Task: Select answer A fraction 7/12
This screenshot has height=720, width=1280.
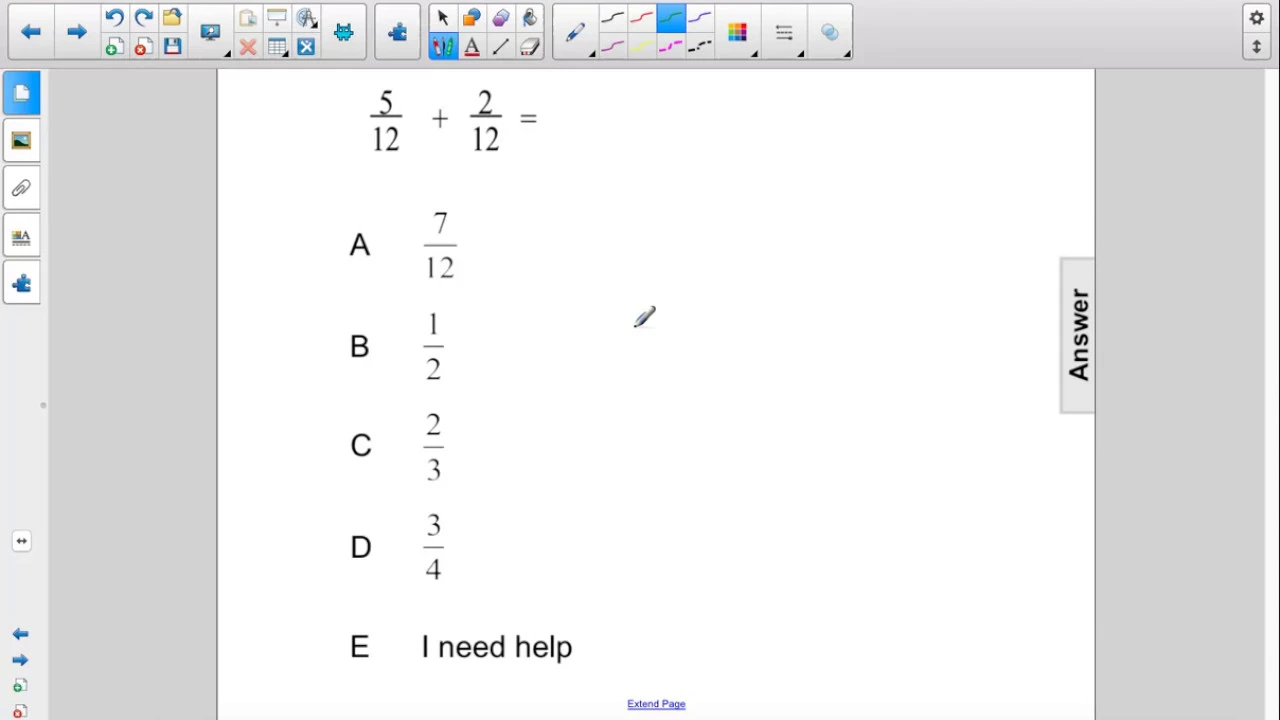Action: tap(440, 246)
